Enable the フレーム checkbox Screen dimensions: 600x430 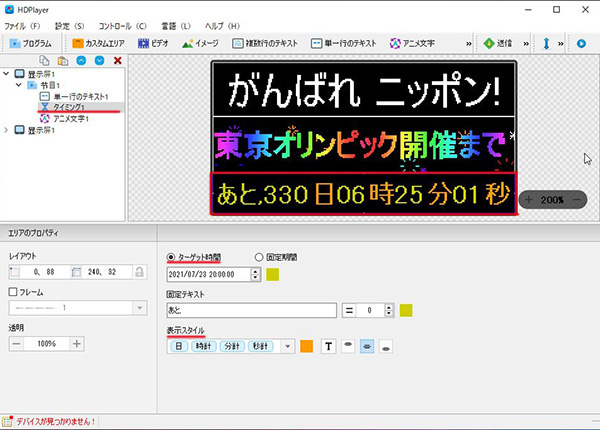[x=13, y=292]
